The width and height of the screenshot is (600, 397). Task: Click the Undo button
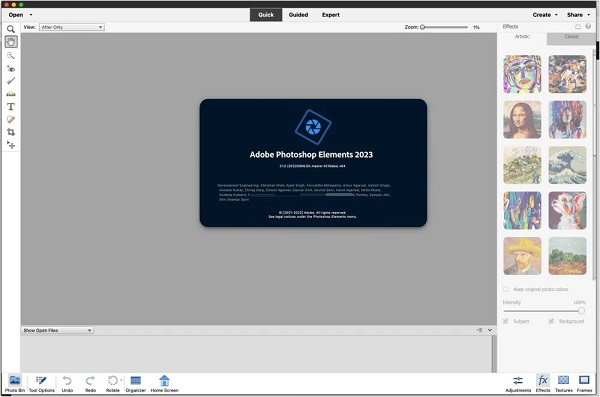tap(67, 384)
